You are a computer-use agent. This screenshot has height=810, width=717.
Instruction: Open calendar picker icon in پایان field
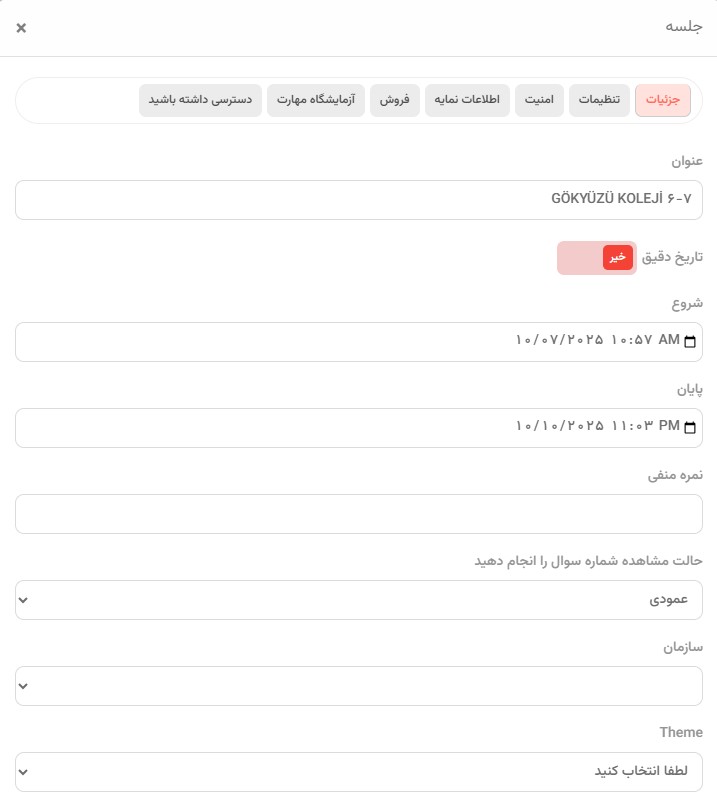tap(690, 427)
